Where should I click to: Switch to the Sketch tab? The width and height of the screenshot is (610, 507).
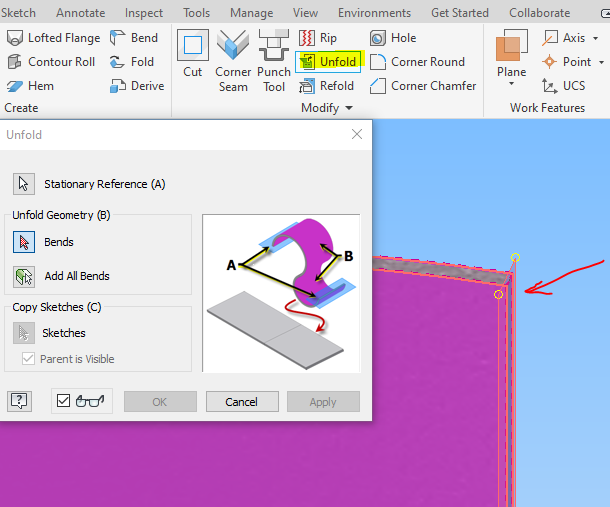coord(18,13)
